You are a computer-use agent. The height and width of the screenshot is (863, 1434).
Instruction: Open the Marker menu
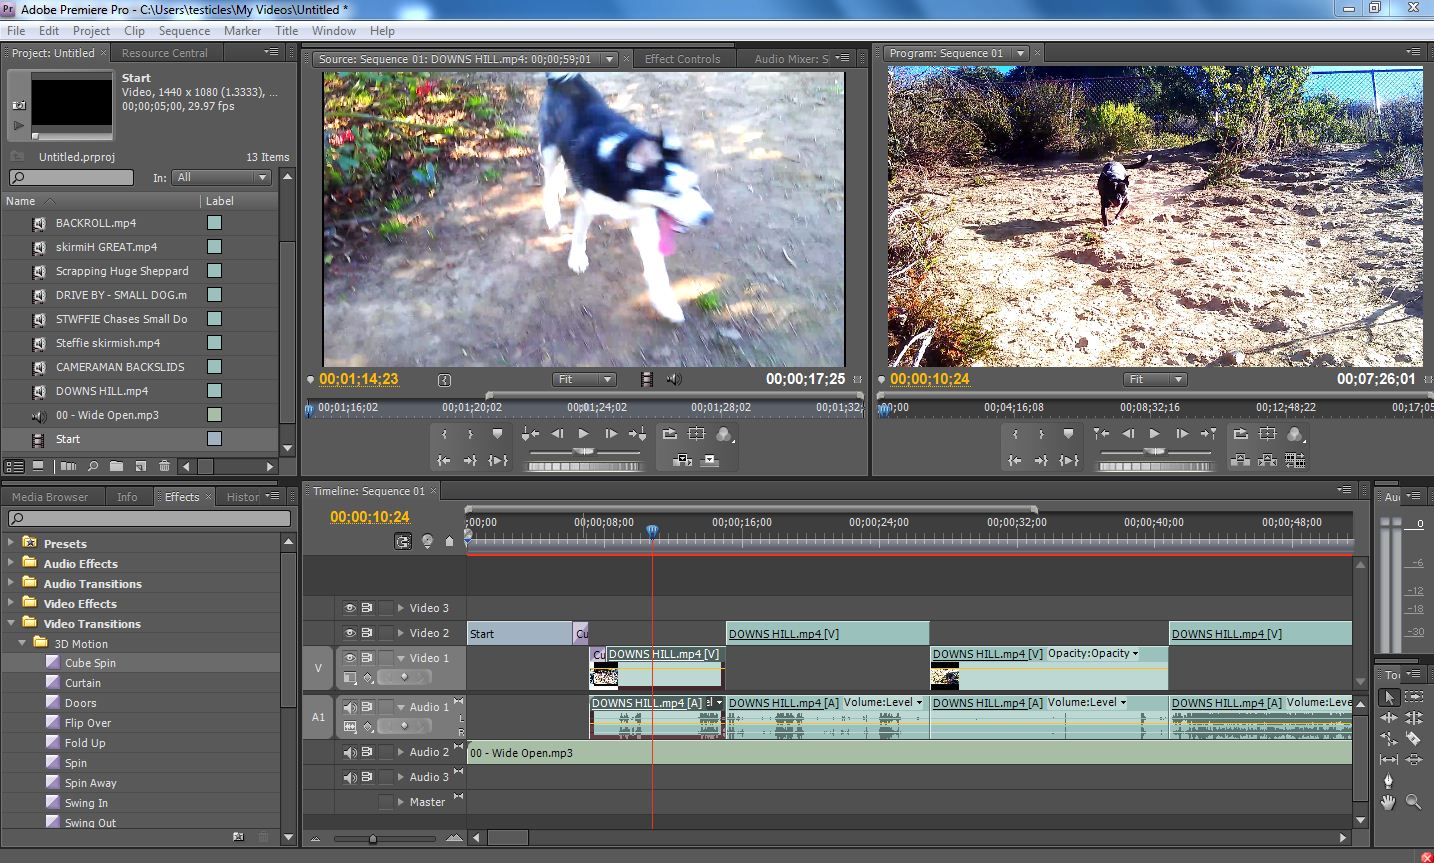pyautogui.click(x=242, y=31)
